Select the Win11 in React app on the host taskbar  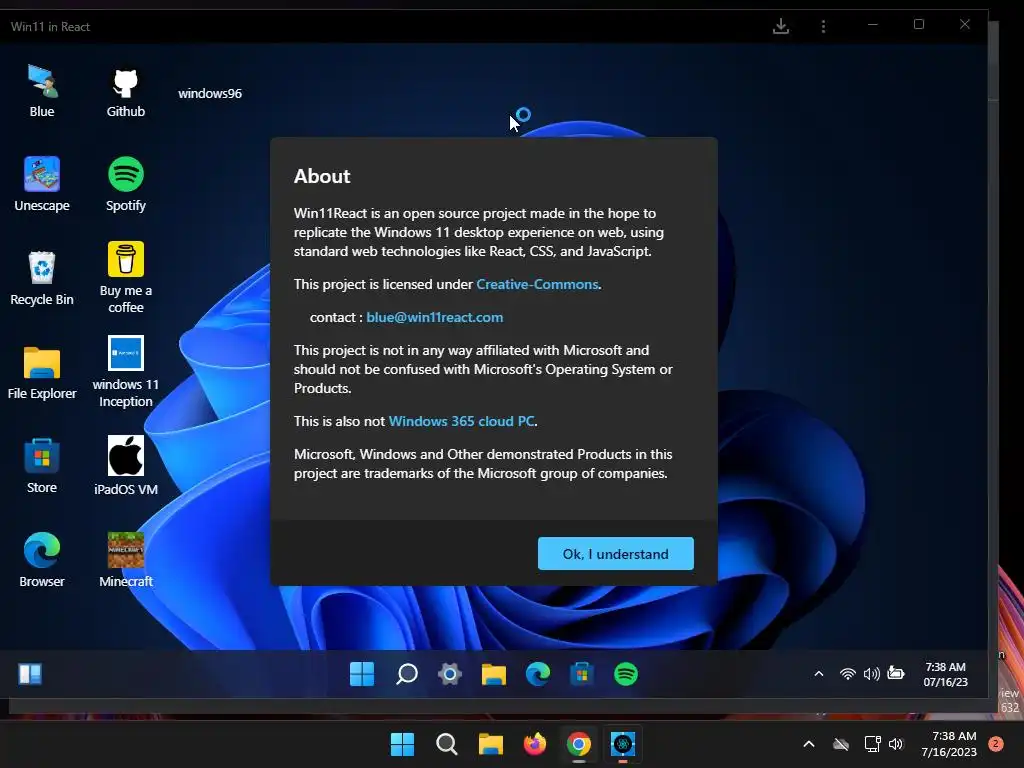623,744
